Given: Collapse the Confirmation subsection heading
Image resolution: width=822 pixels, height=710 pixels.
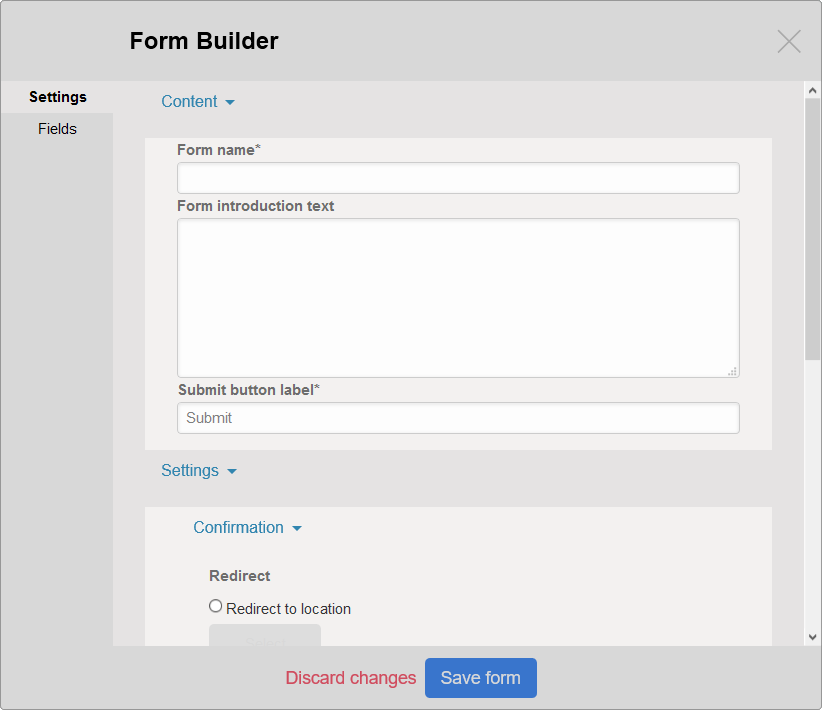Looking at the screenshot, I should tap(238, 527).
